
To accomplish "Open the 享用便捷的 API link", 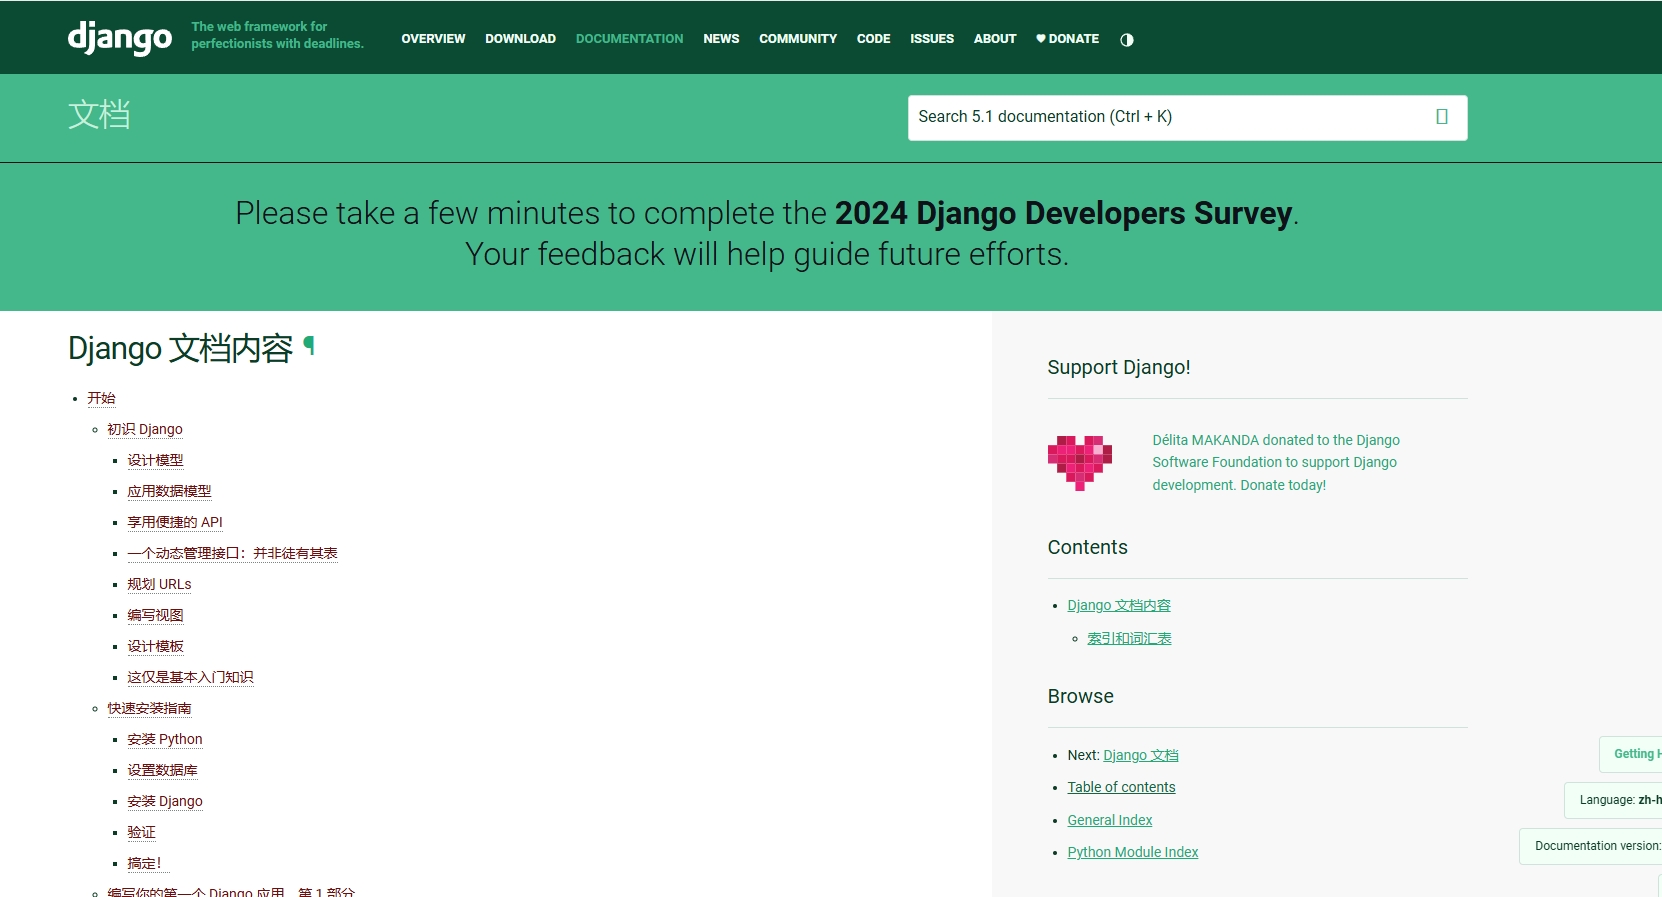I will pyautogui.click(x=175, y=522).
